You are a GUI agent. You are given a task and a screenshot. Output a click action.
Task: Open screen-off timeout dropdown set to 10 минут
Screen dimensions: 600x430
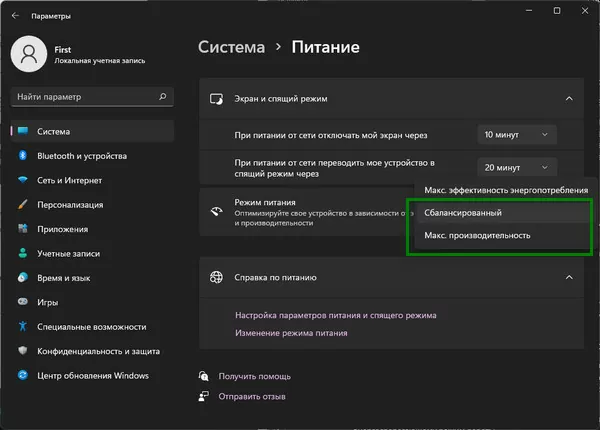(516, 134)
